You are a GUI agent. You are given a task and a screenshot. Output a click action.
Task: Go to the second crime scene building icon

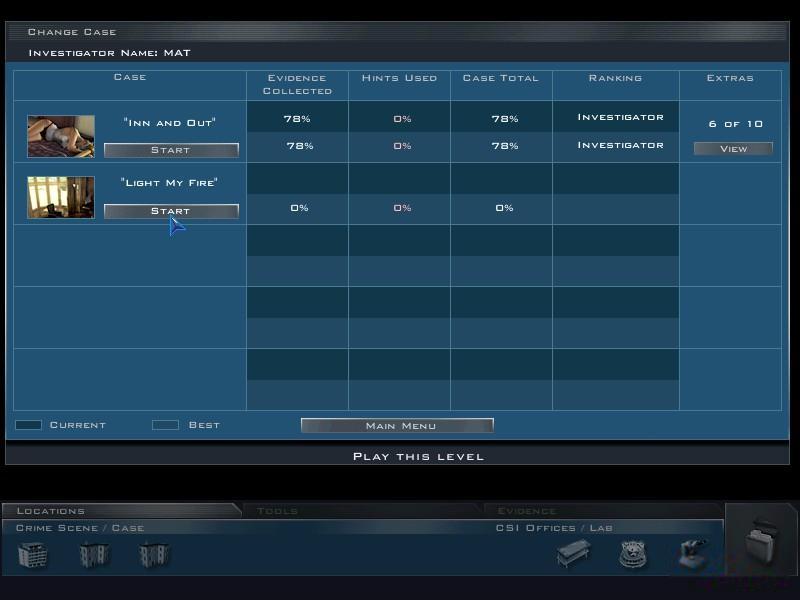94,555
